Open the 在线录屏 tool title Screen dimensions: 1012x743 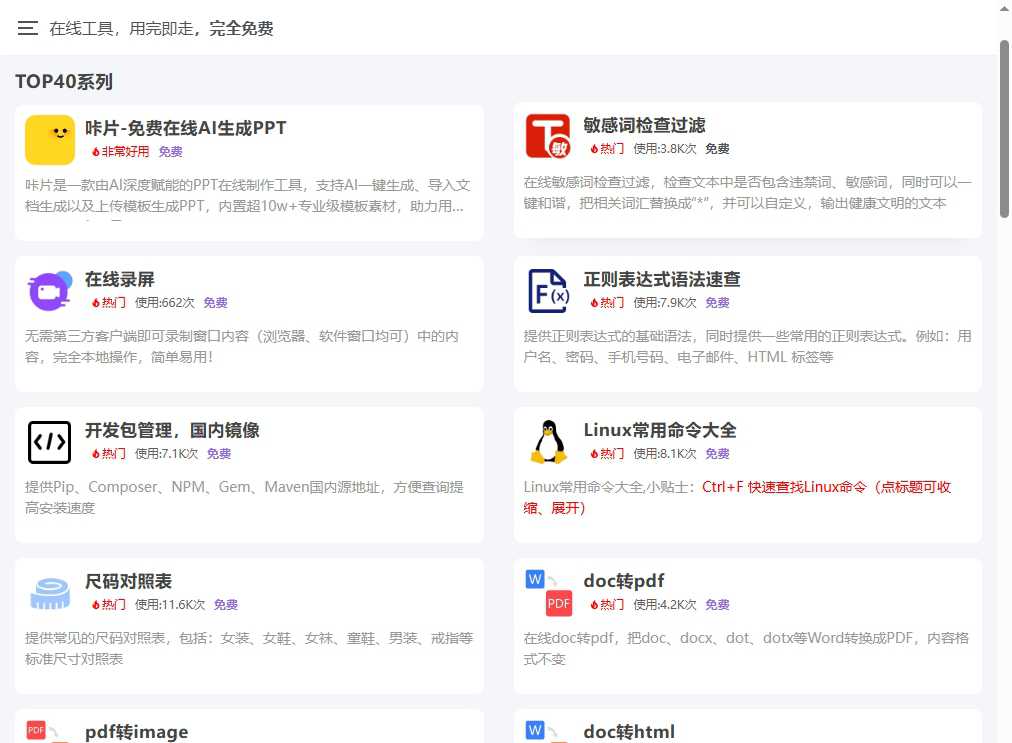tap(119, 279)
